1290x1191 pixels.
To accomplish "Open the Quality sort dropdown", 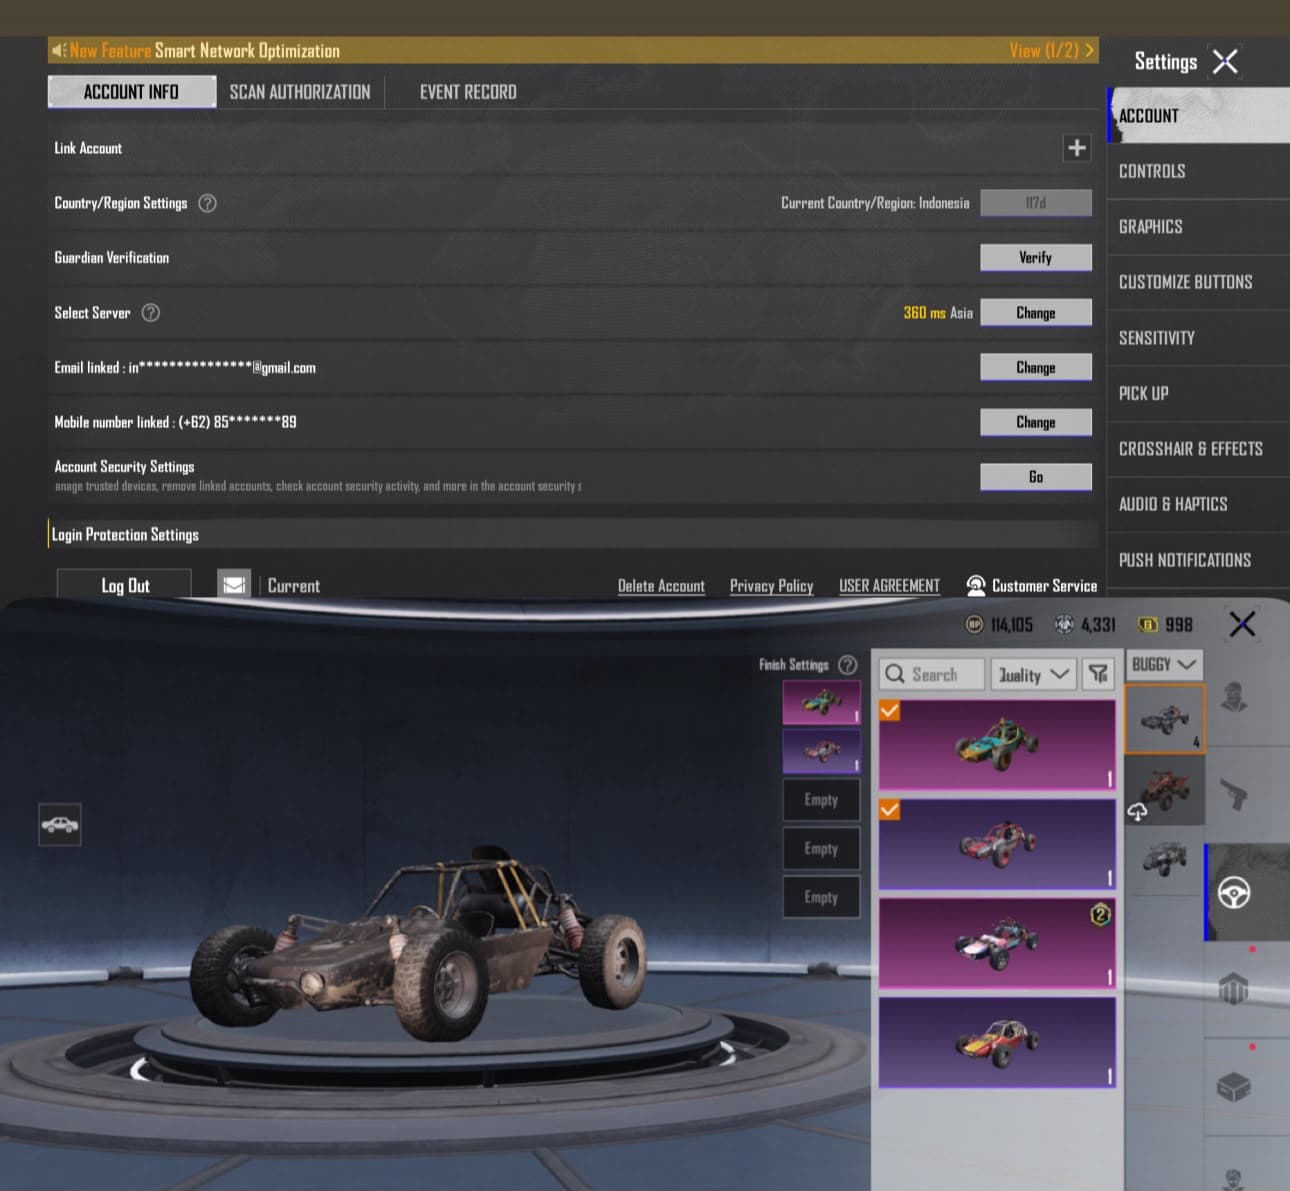I will (1033, 674).
